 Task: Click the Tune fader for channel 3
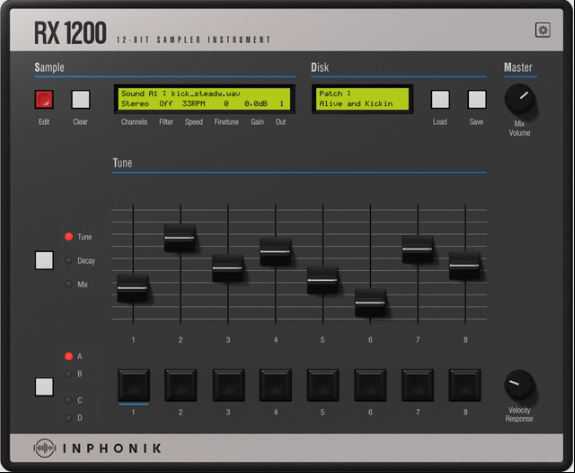(x=228, y=268)
